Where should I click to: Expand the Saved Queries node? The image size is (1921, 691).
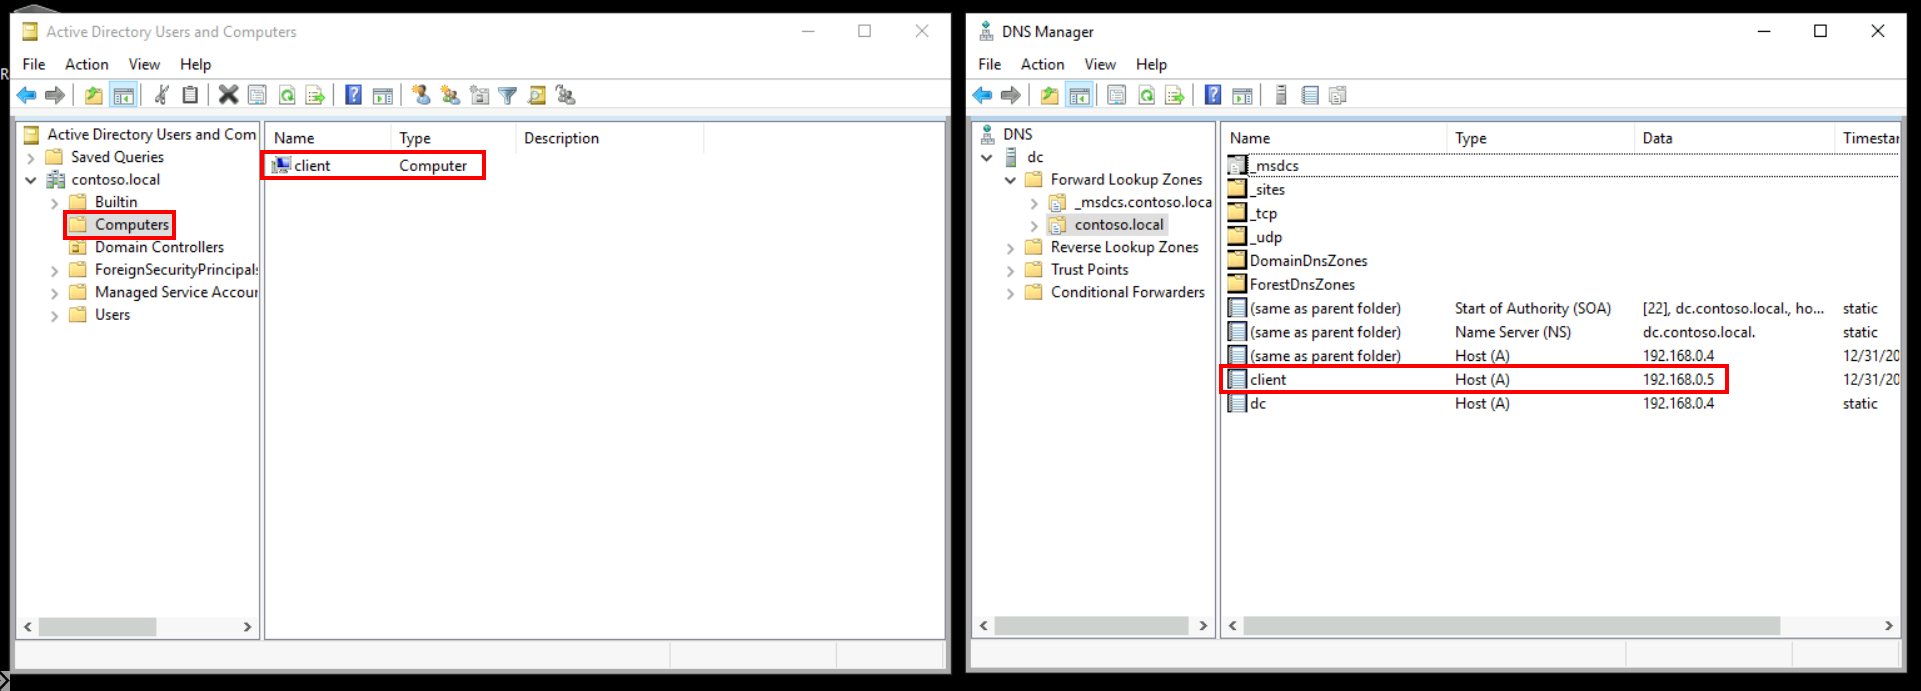31,158
